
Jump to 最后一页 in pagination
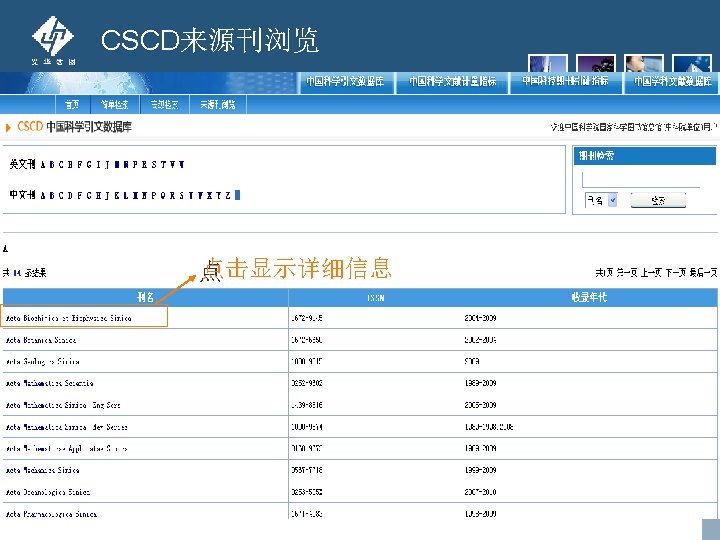point(703,273)
